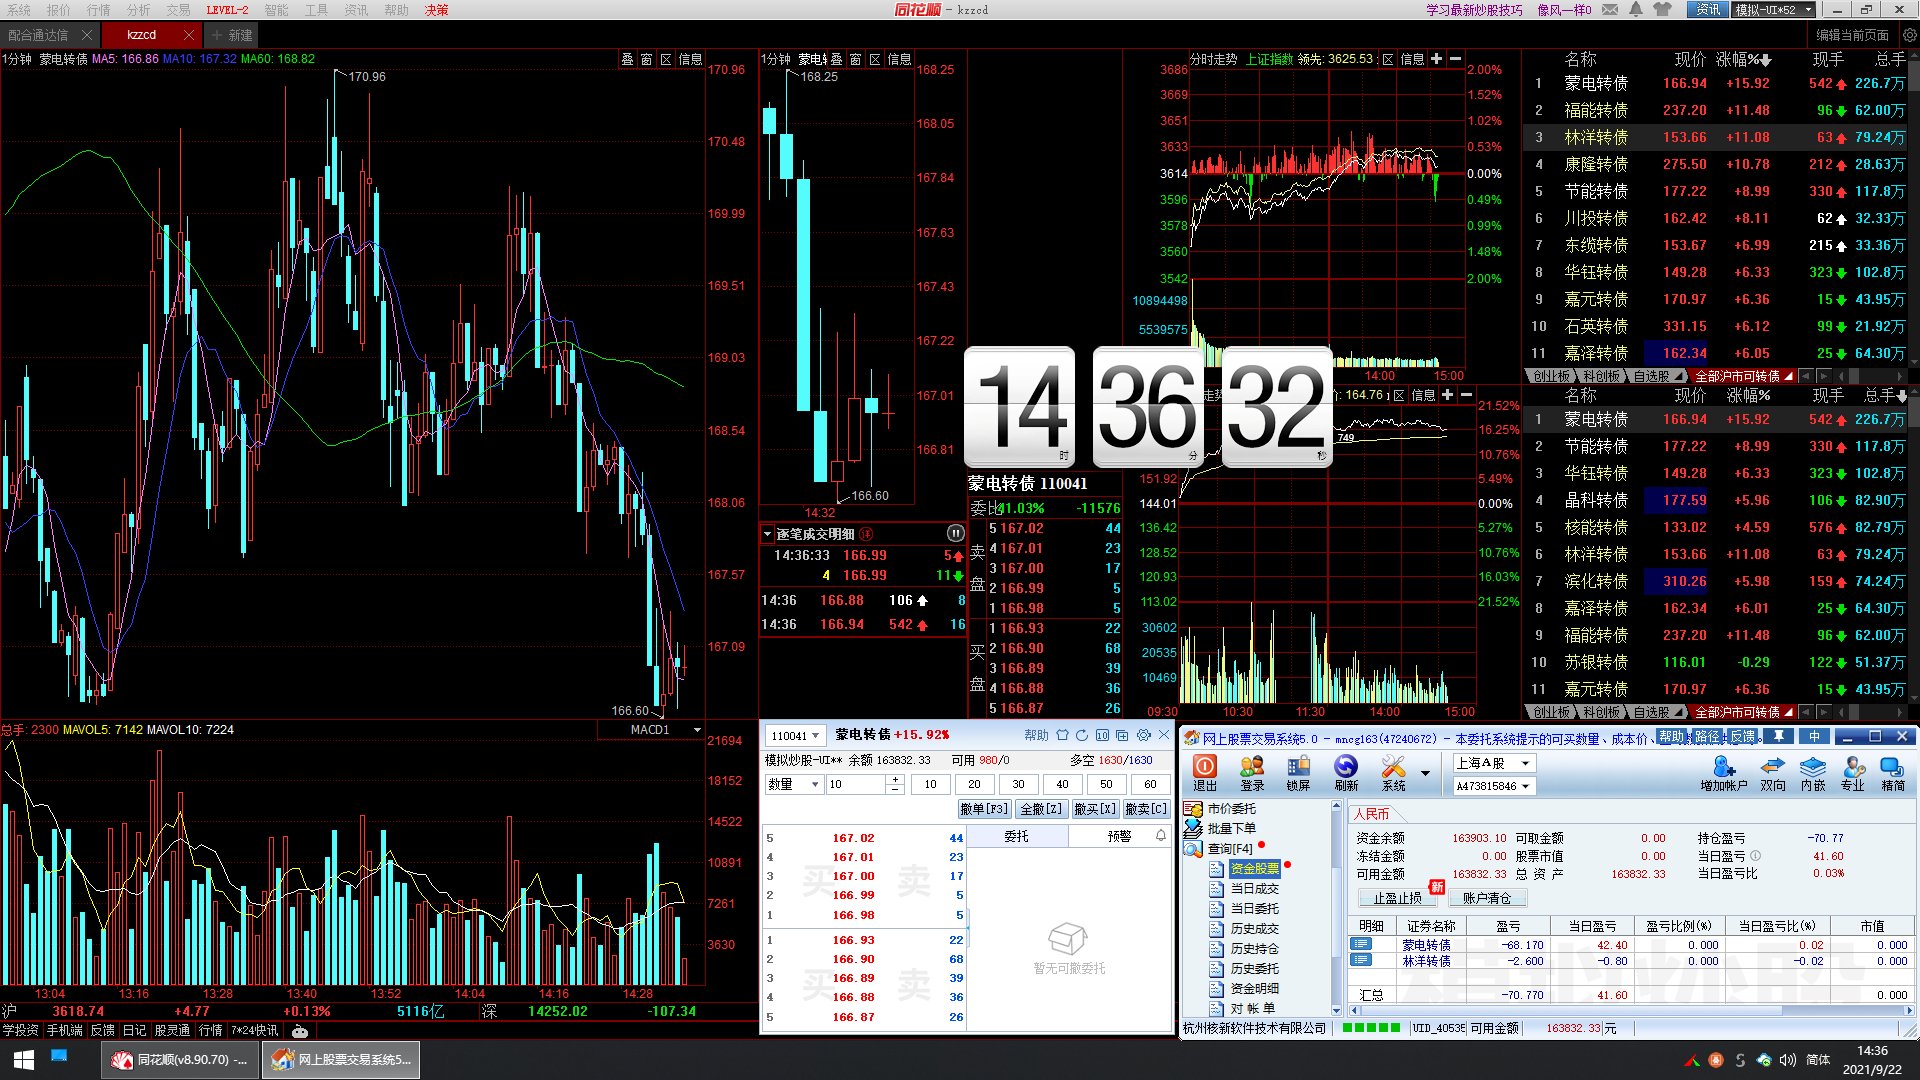
Task: Click the 账户清仓 button
Action: click(x=1487, y=898)
